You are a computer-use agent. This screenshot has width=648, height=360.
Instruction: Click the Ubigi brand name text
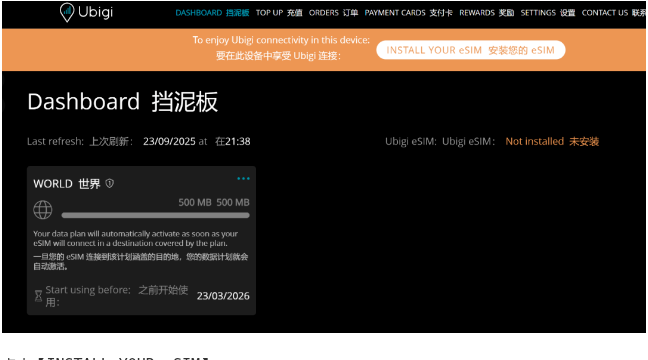(x=95, y=12)
